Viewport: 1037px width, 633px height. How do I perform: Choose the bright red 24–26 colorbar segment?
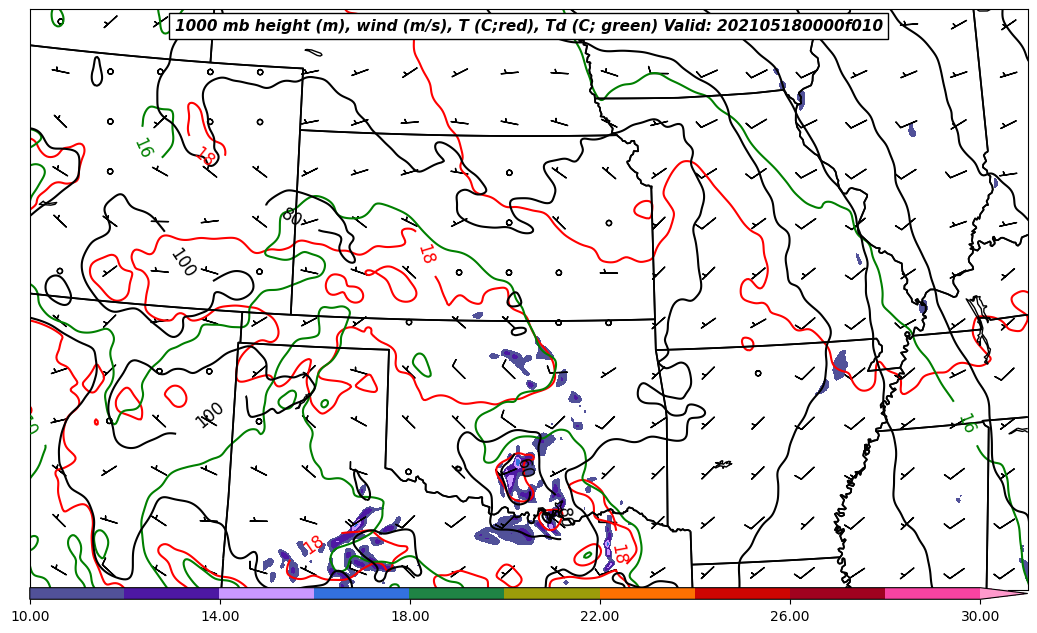coord(742,593)
